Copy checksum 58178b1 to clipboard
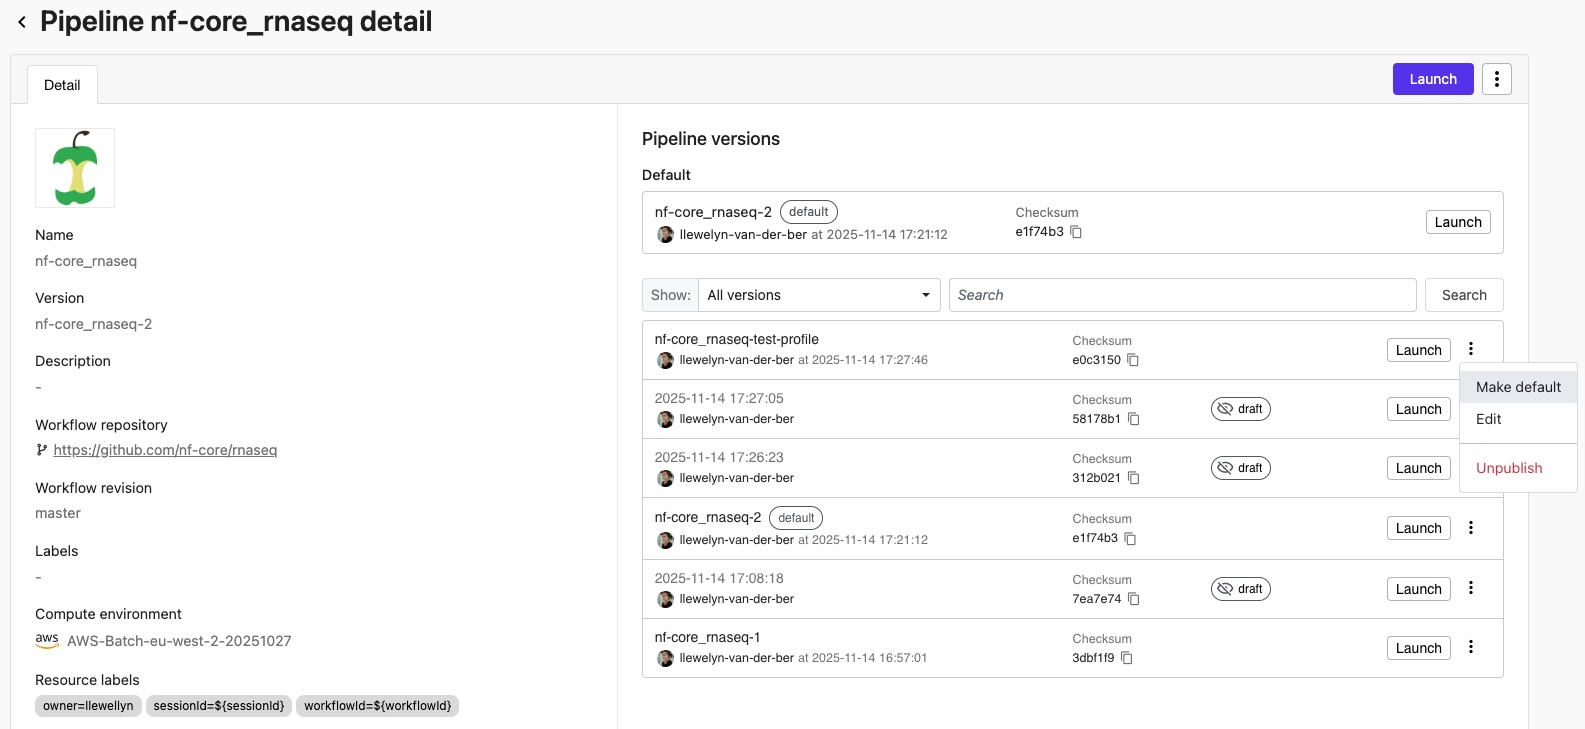This screenshot has width=1585, height=729. tap(1133, 419)
